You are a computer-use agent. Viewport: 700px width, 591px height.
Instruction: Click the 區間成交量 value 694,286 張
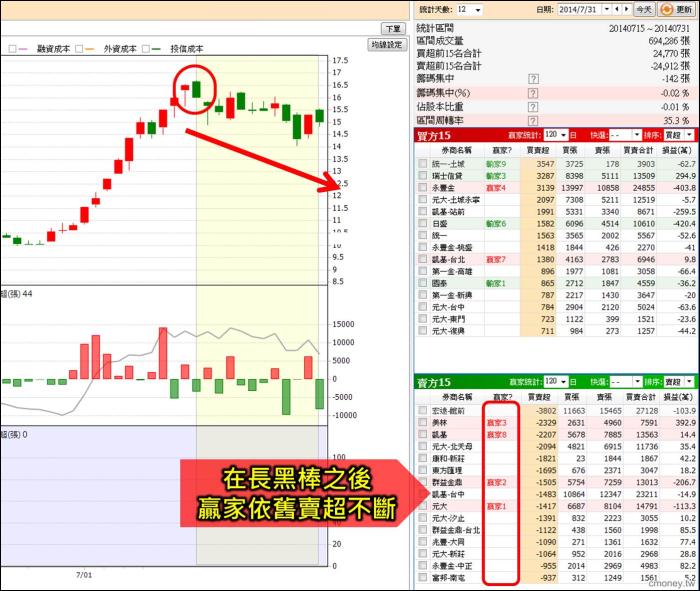669,41
